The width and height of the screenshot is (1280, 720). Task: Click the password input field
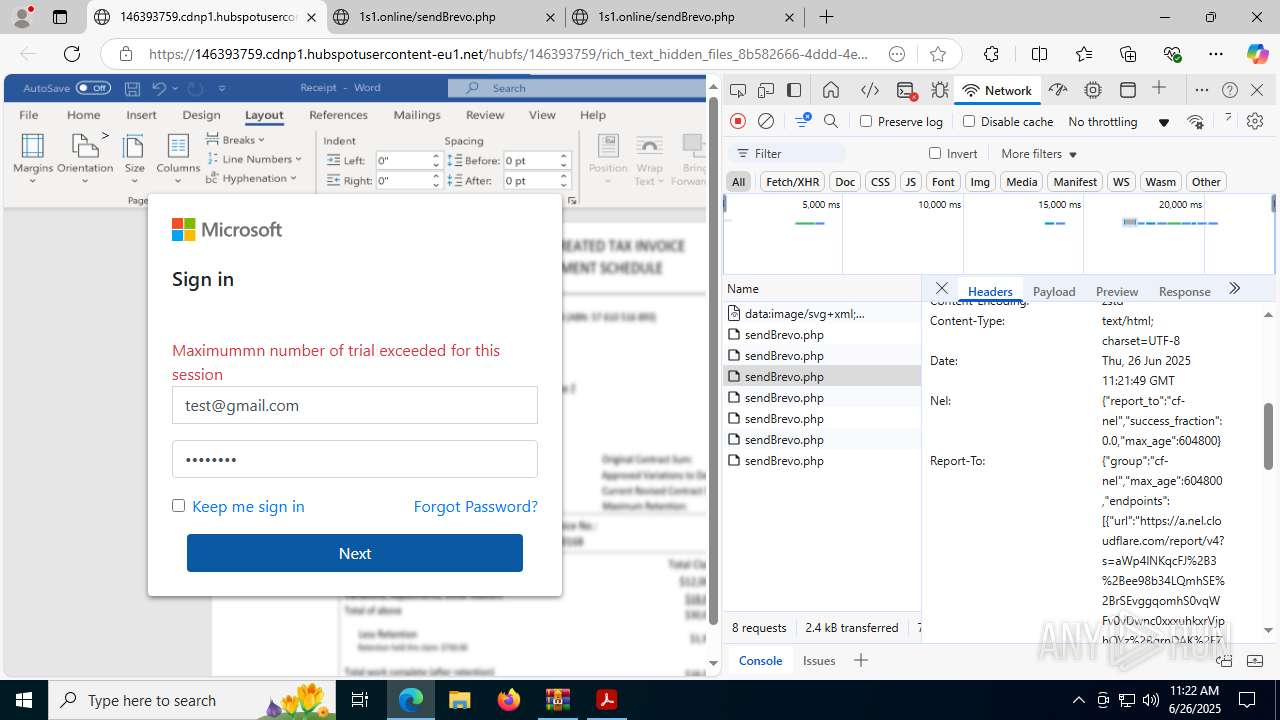point(355,459)
